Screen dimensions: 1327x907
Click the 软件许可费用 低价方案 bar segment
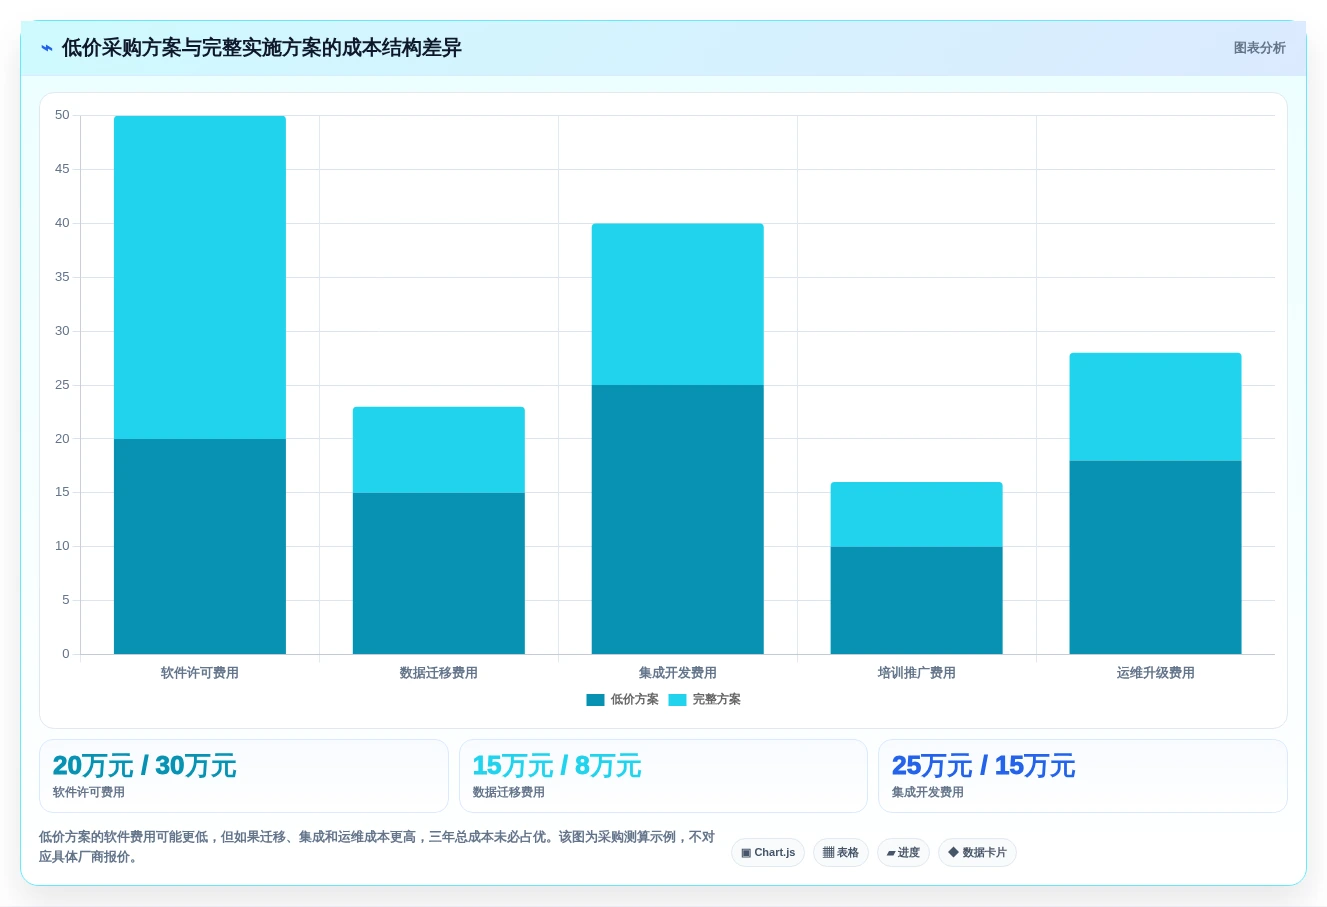200,547
